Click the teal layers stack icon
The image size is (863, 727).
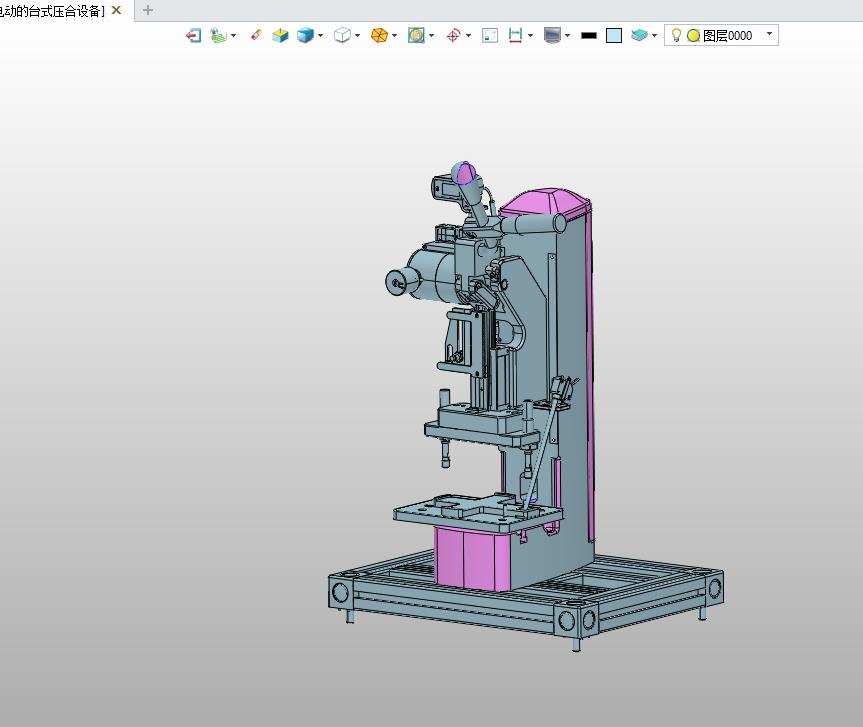[x=639, y=36]
